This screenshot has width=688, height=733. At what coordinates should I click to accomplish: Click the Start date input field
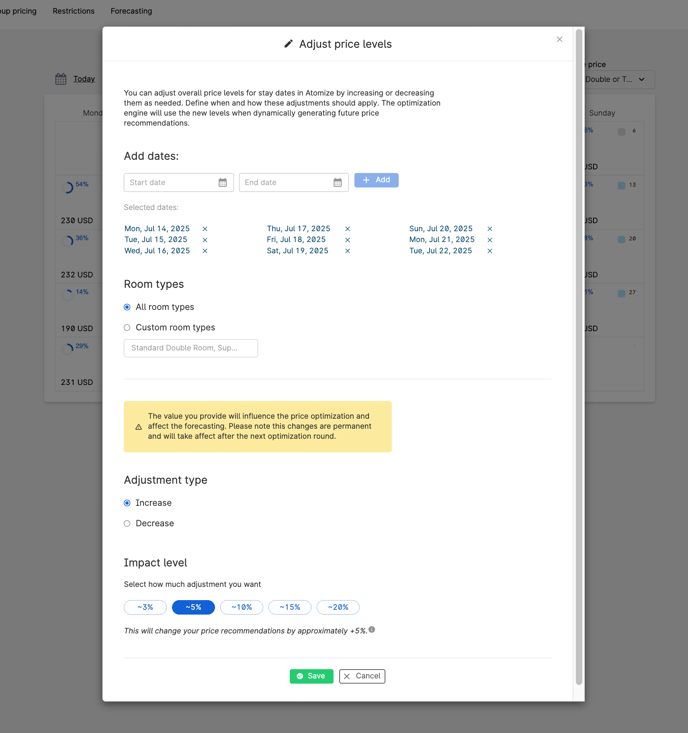point(179,182)
